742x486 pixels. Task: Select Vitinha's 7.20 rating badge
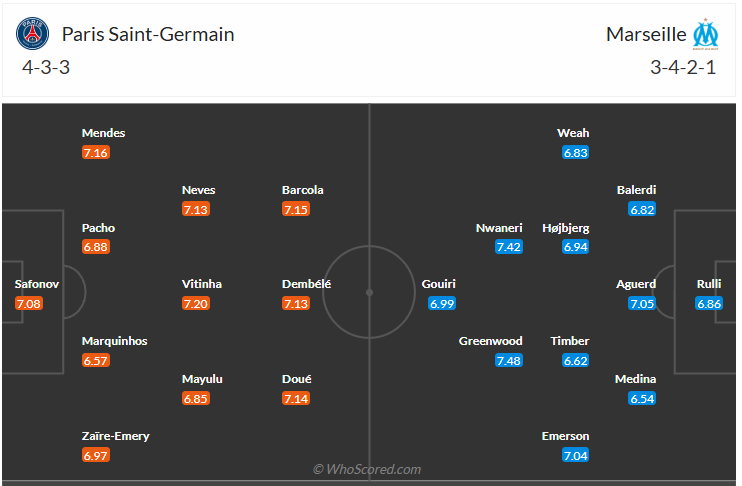coord(197,303)
